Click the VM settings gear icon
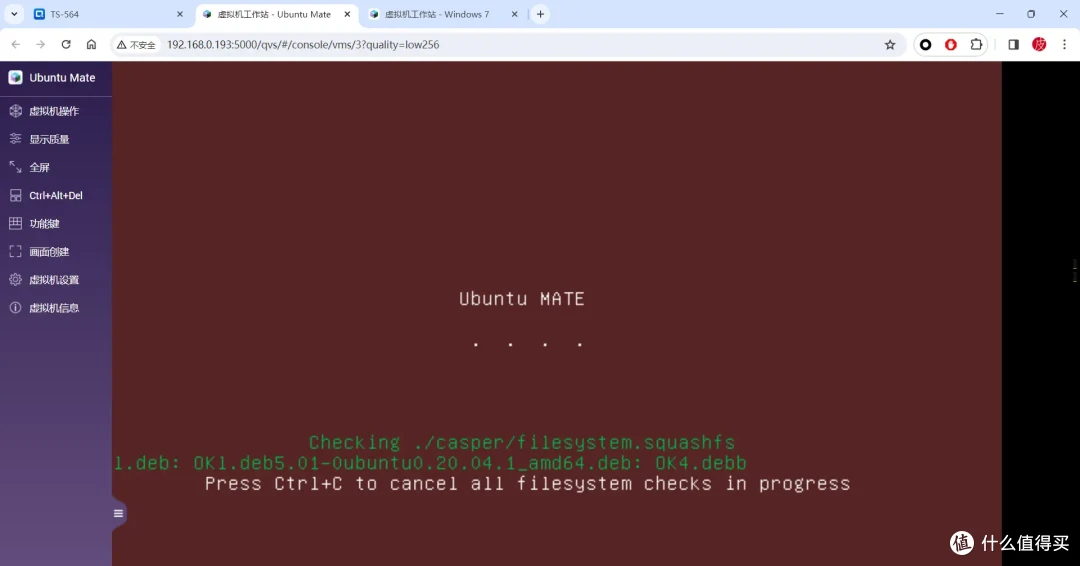Viewport: 1080px width, 566px height. click(15, 280)
